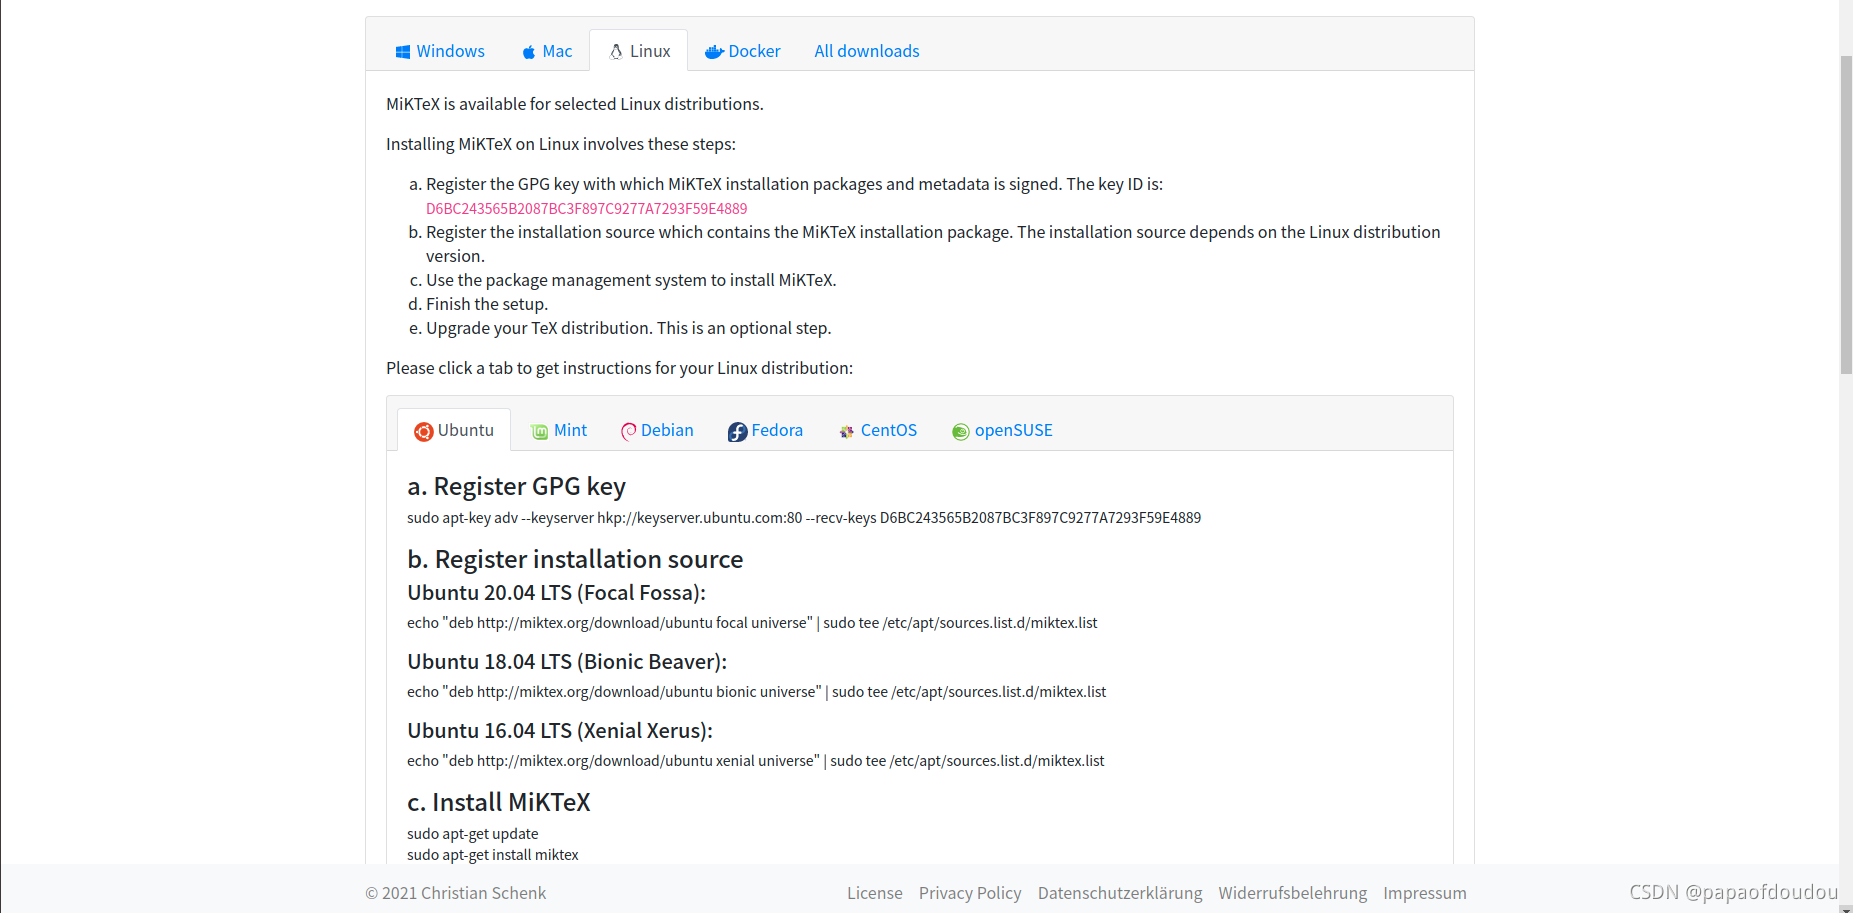Open the Docker tab label
This screenshot has height=913, width=1853.
(x=755, y=51)
